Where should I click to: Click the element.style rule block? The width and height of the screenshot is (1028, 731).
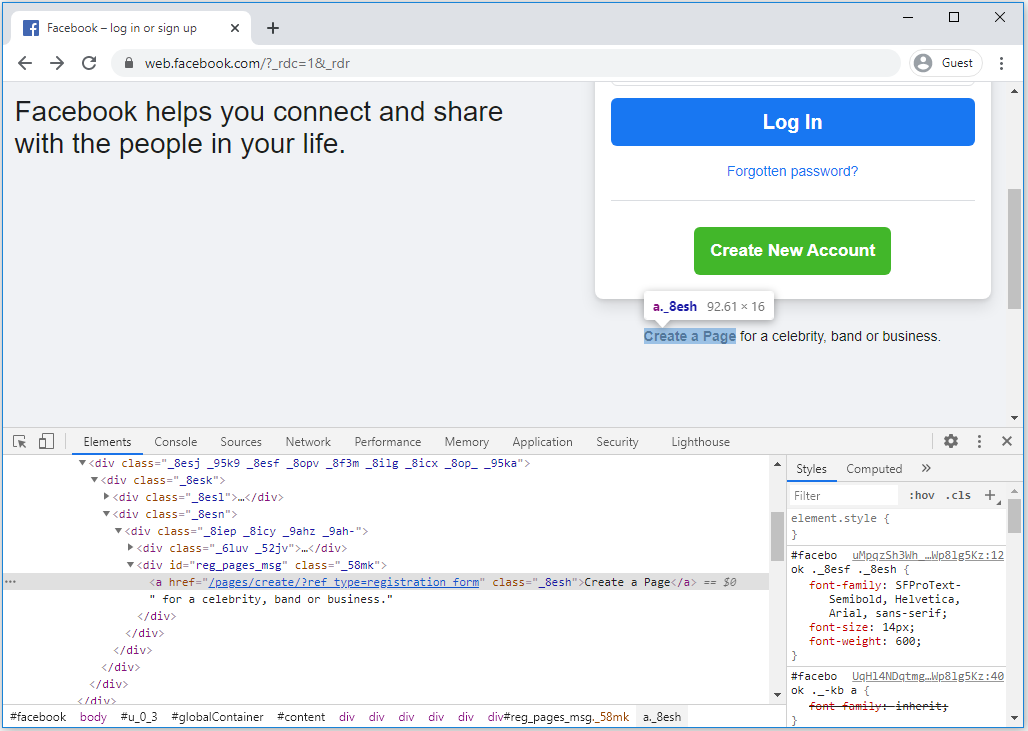pos(897,526)
